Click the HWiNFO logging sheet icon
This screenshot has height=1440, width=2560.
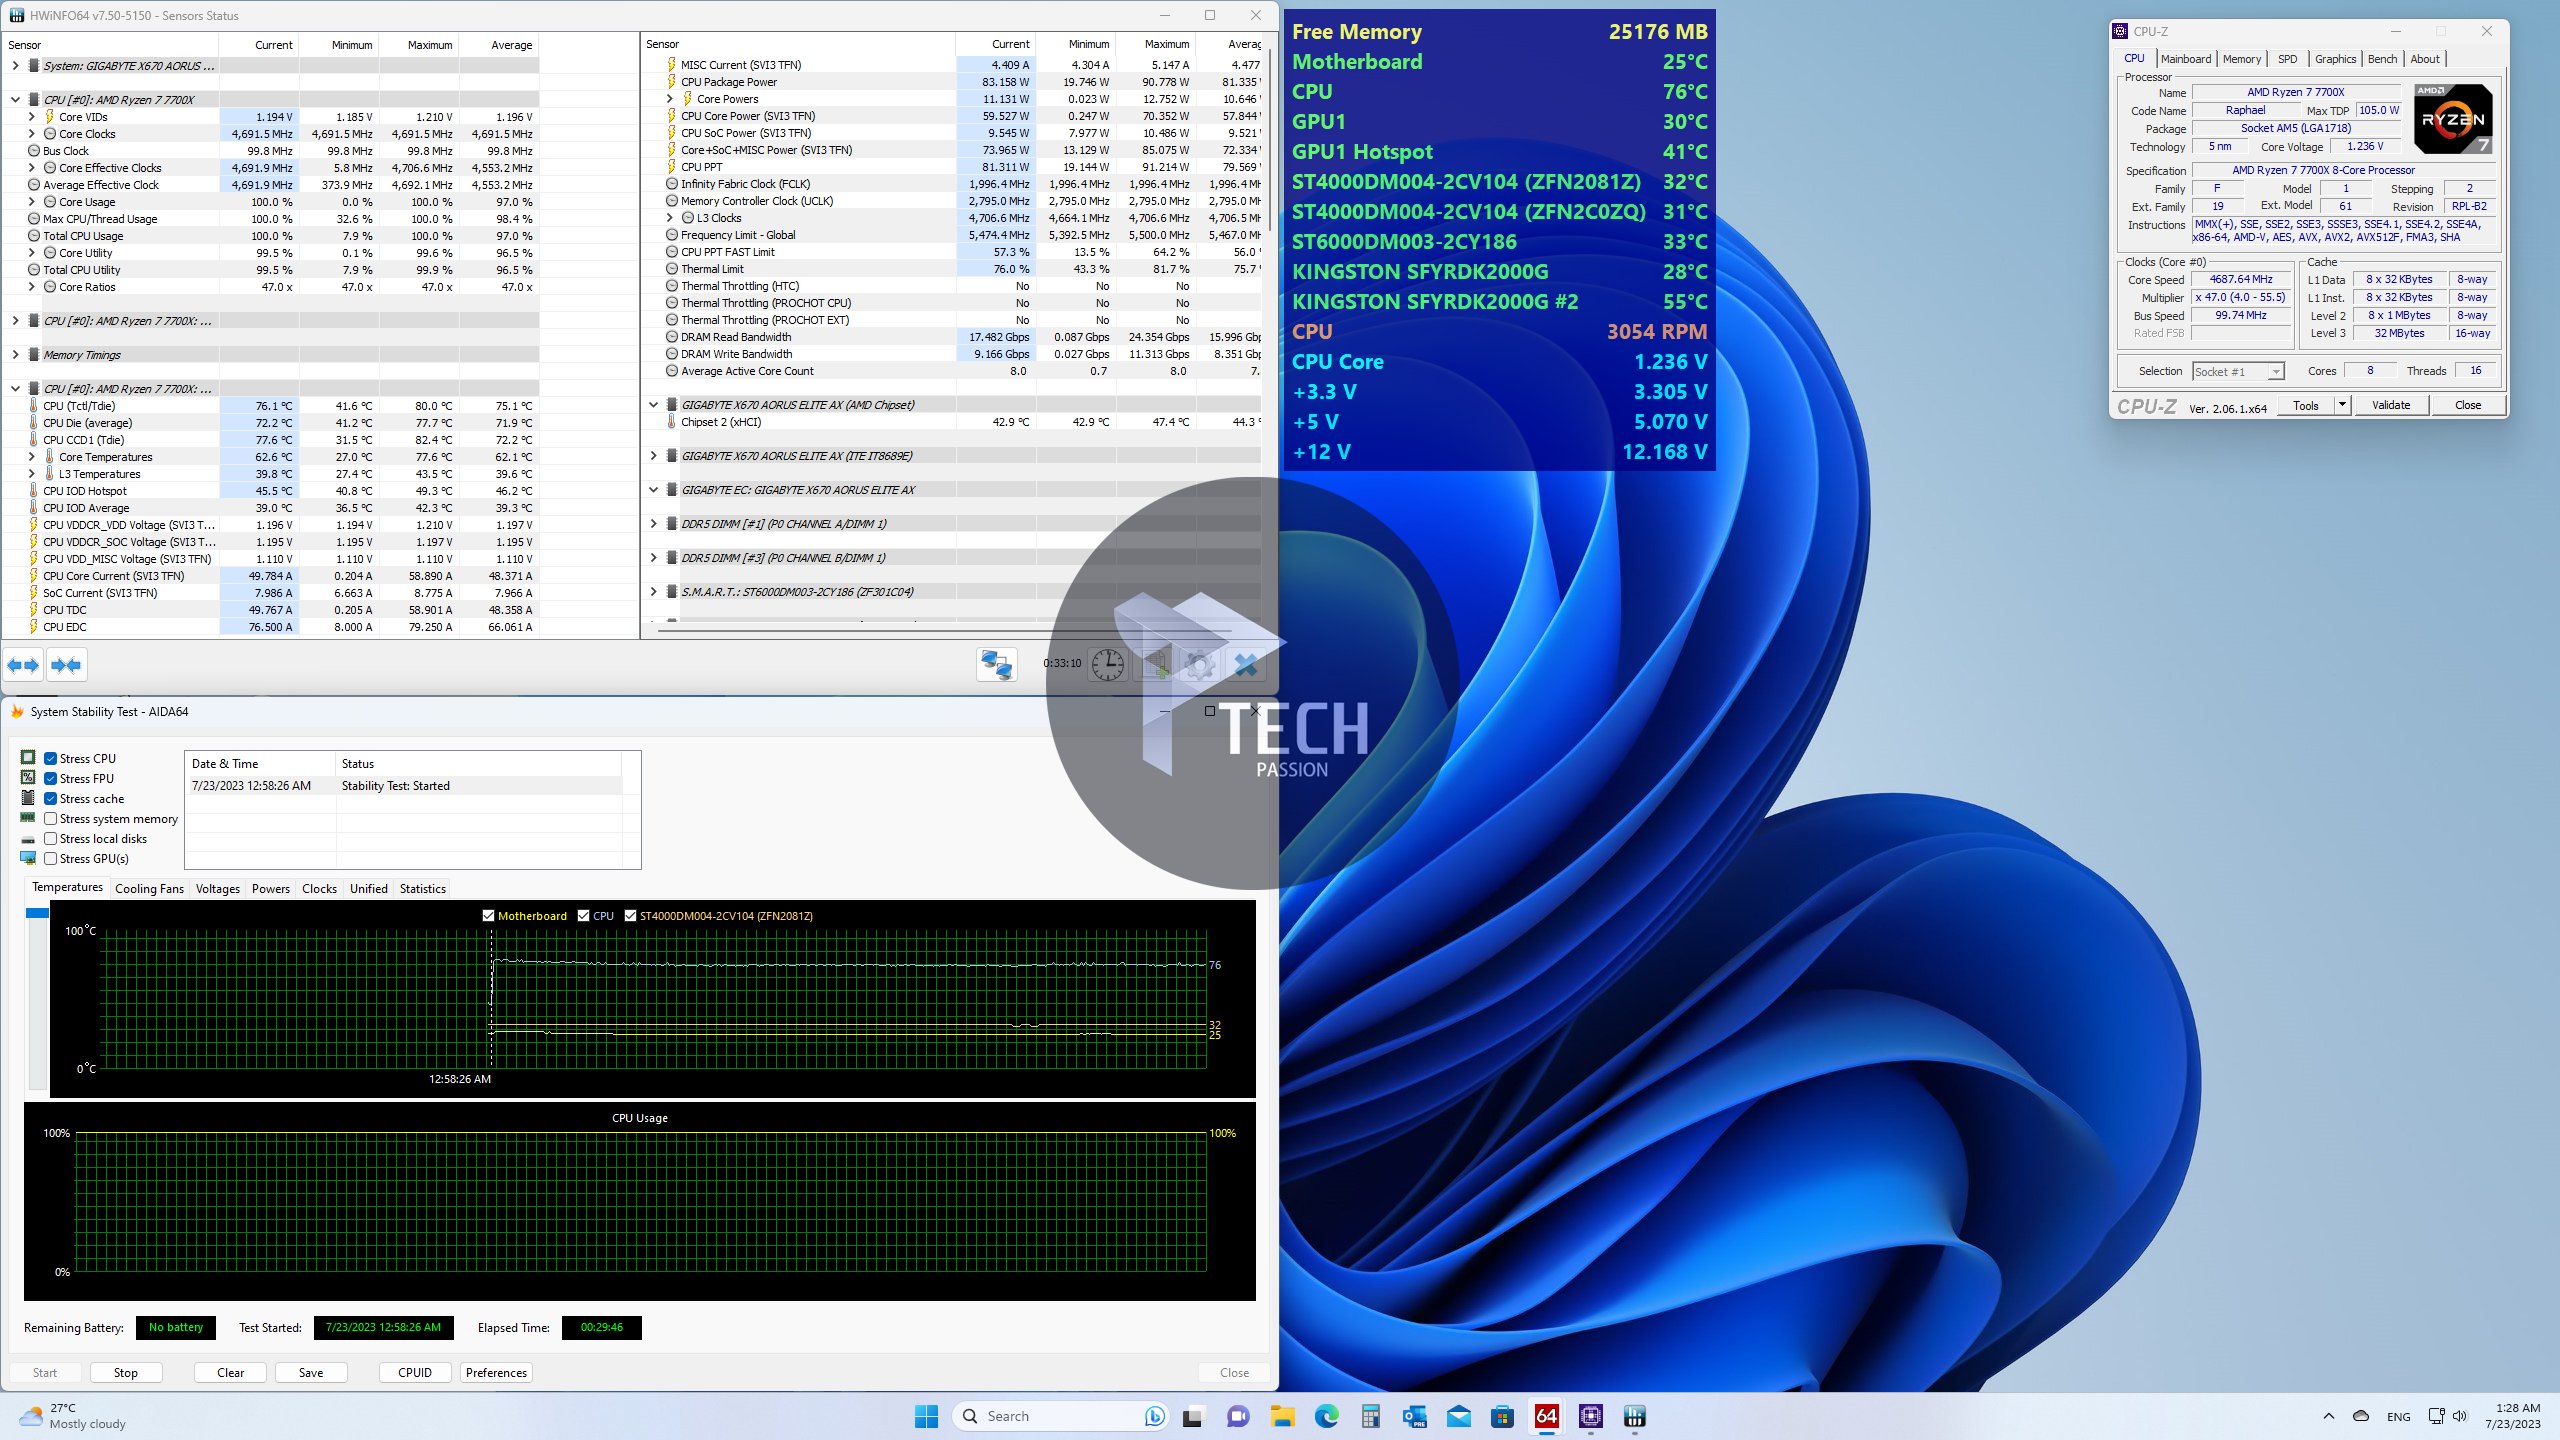(x=1155, y=665)
